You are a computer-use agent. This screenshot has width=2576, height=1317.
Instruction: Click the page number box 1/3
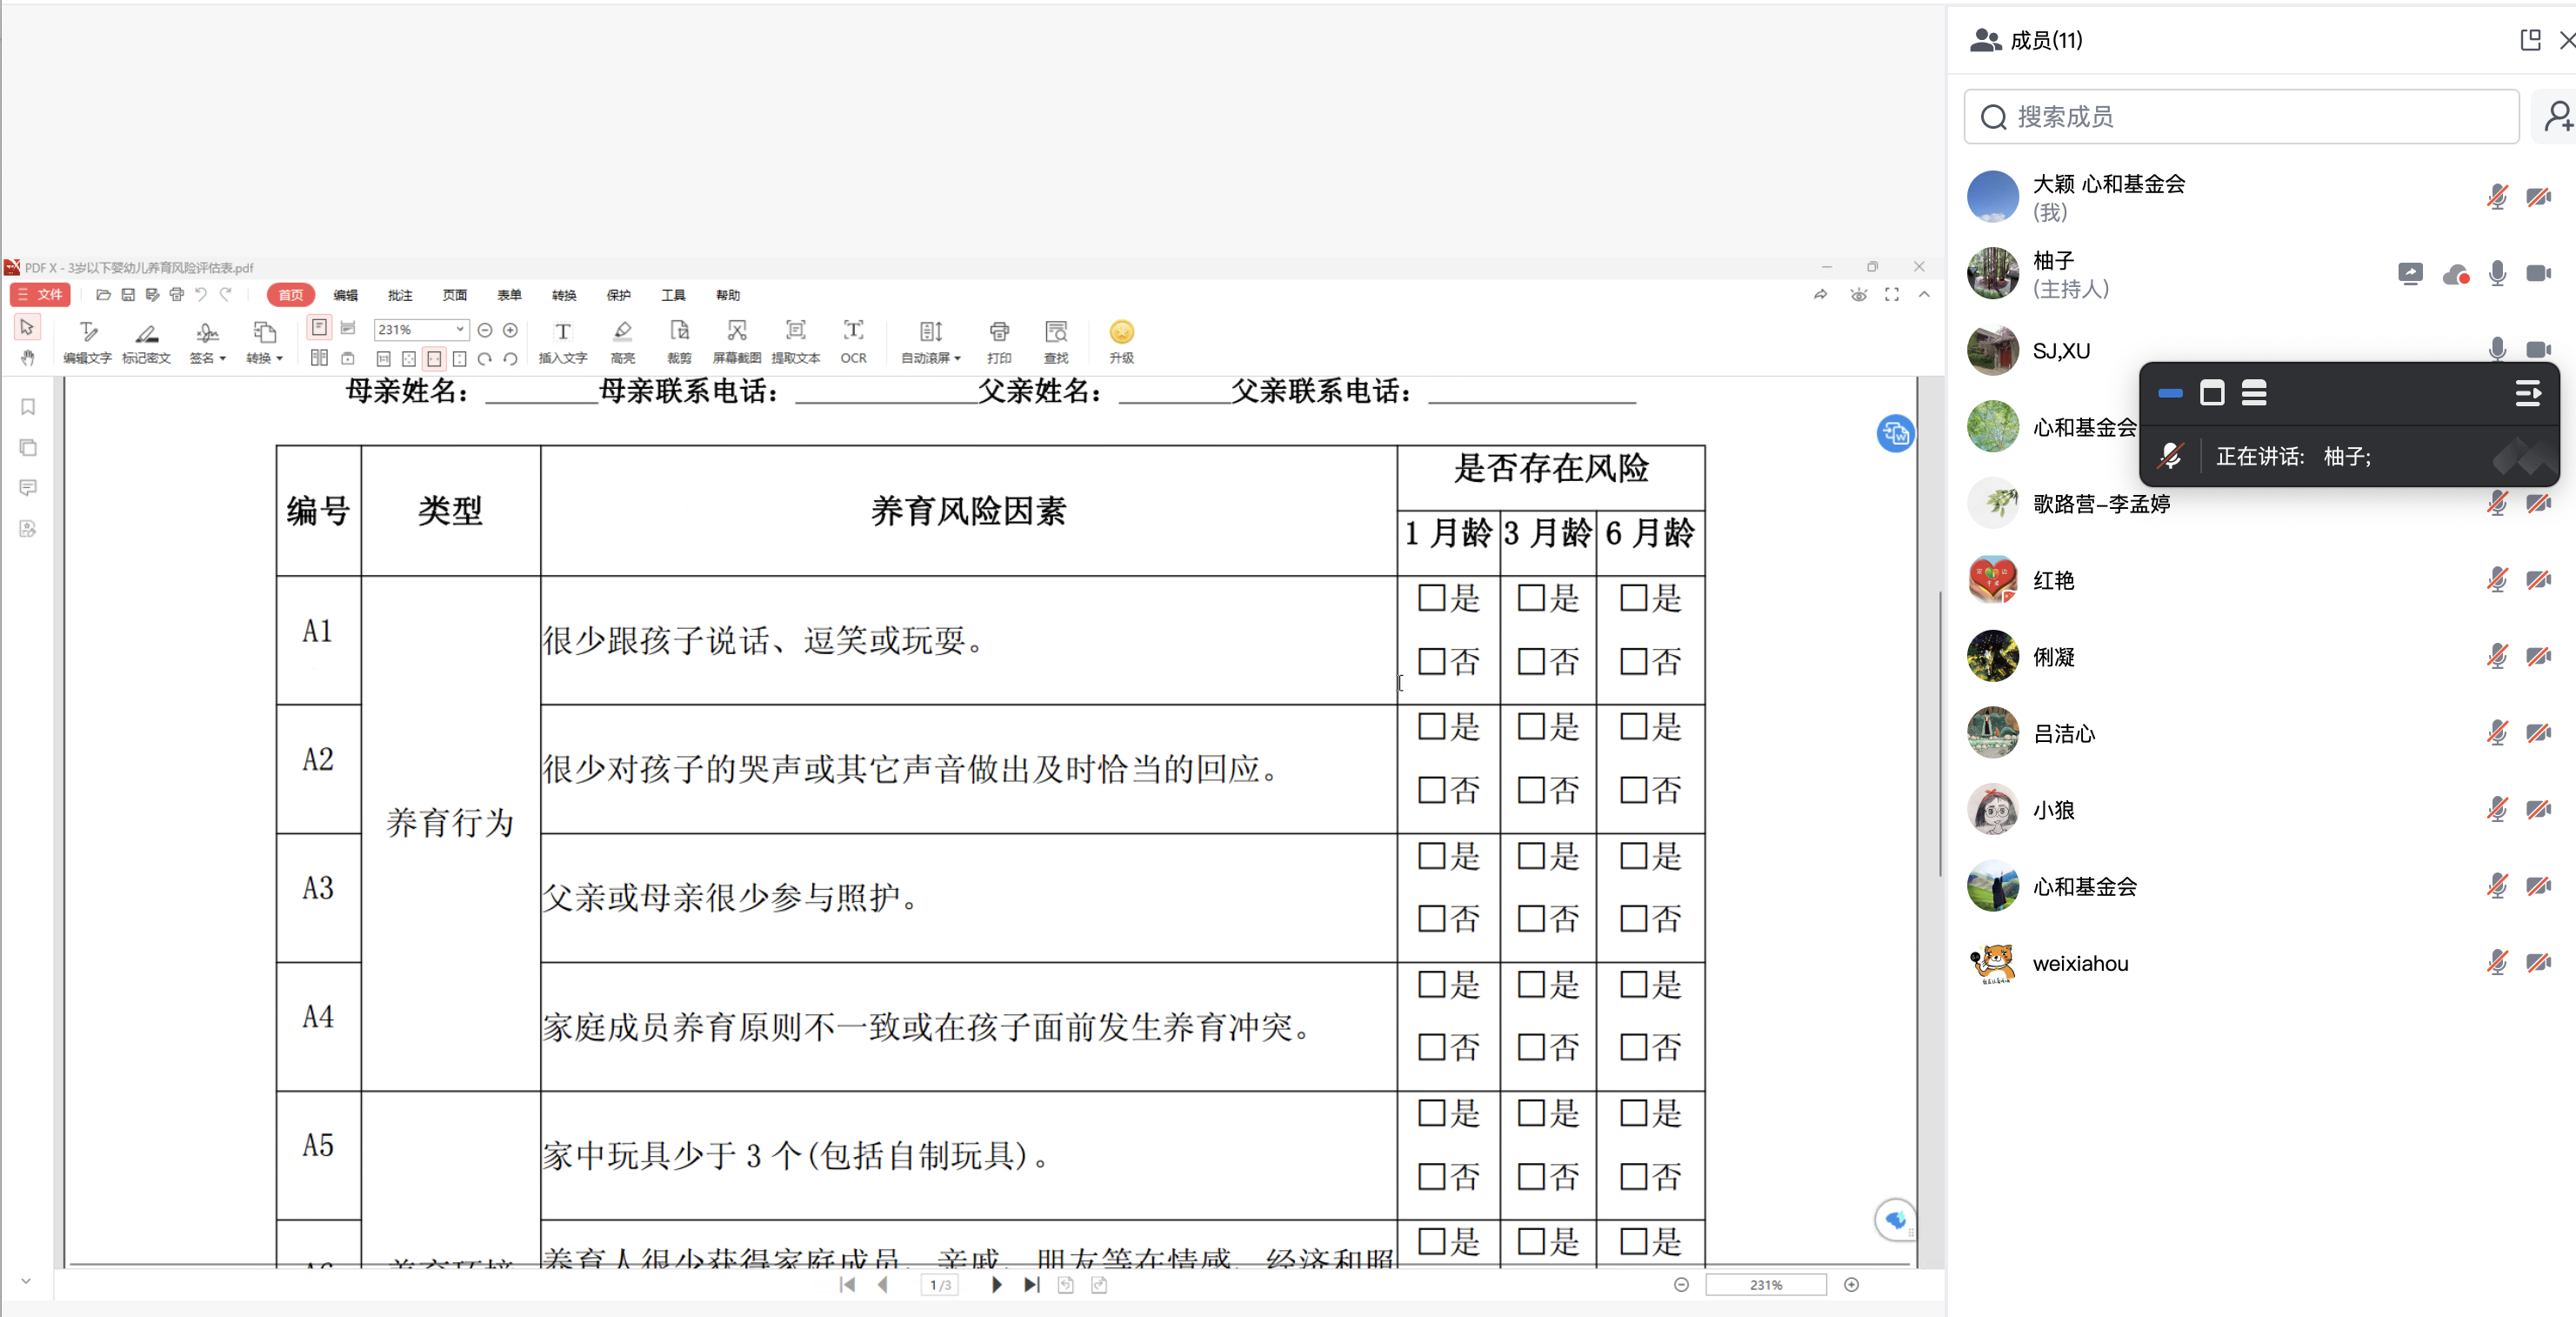pos(940,1285)
